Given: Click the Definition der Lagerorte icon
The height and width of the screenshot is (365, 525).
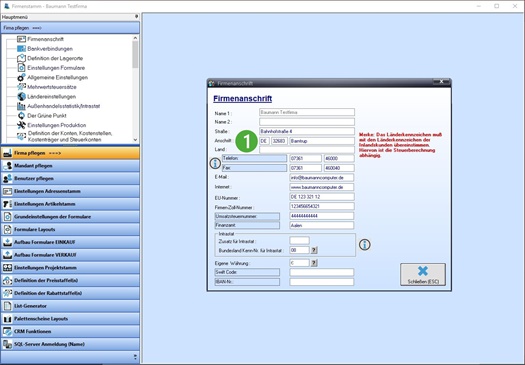Looking at the screenshot, I should tap(21, 58).
